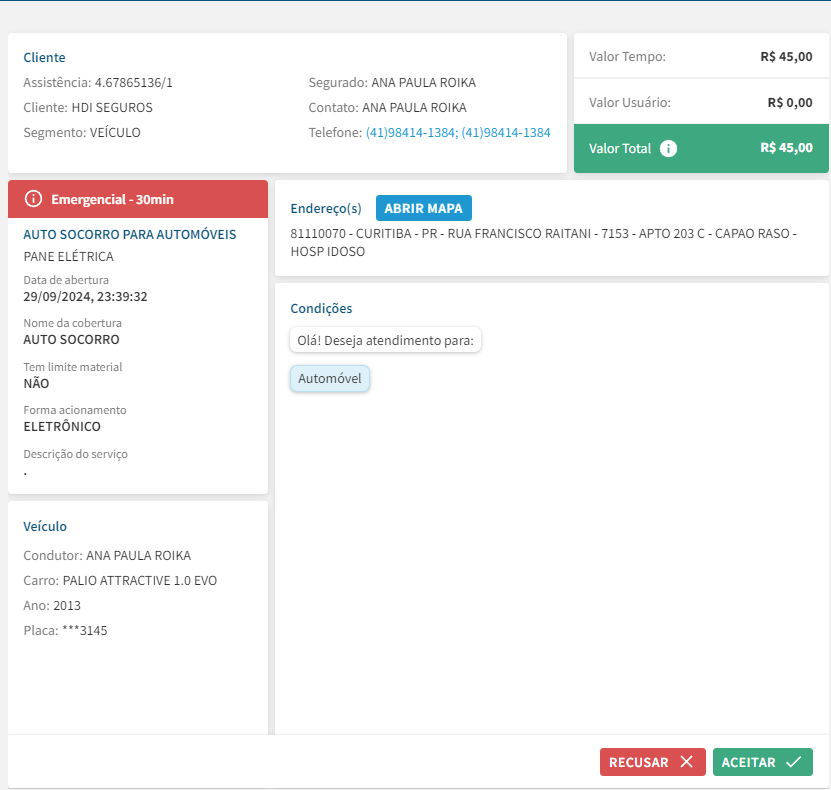
Task: Call the first phone number (41)98414-1384
Action: [411, 132]
